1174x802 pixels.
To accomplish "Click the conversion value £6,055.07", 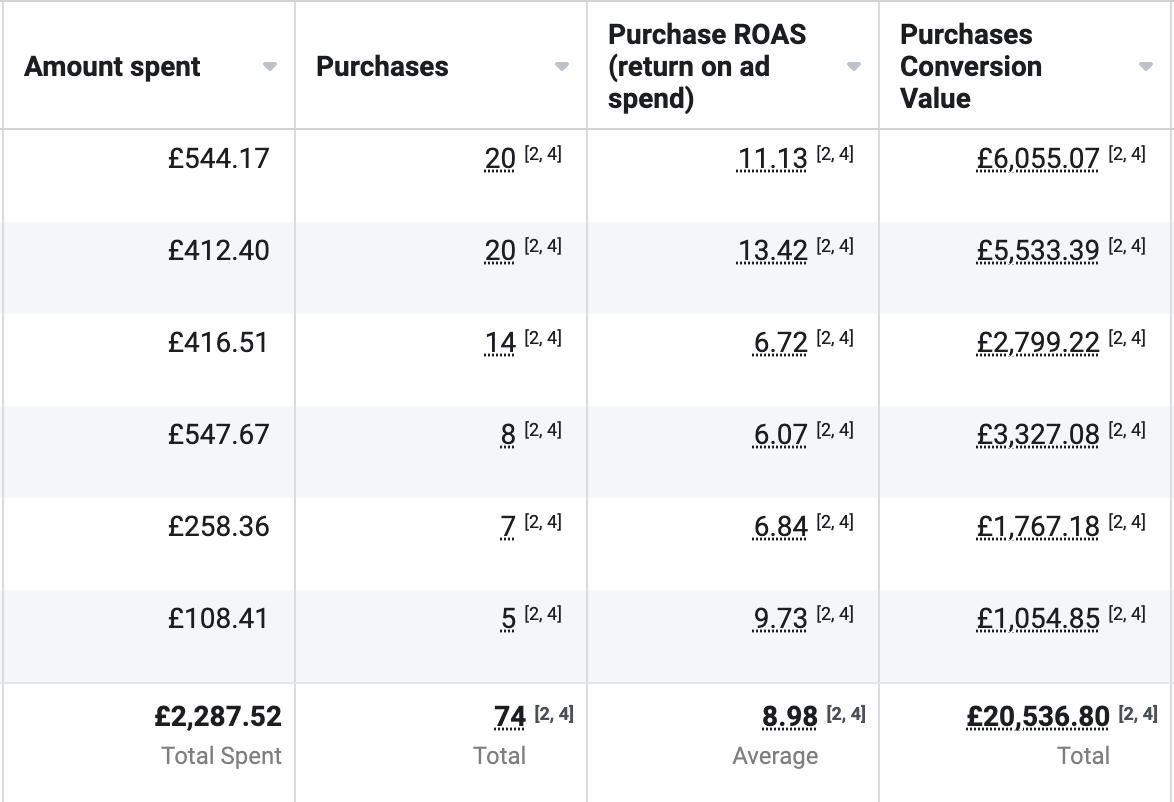I will coord(1038,159).
